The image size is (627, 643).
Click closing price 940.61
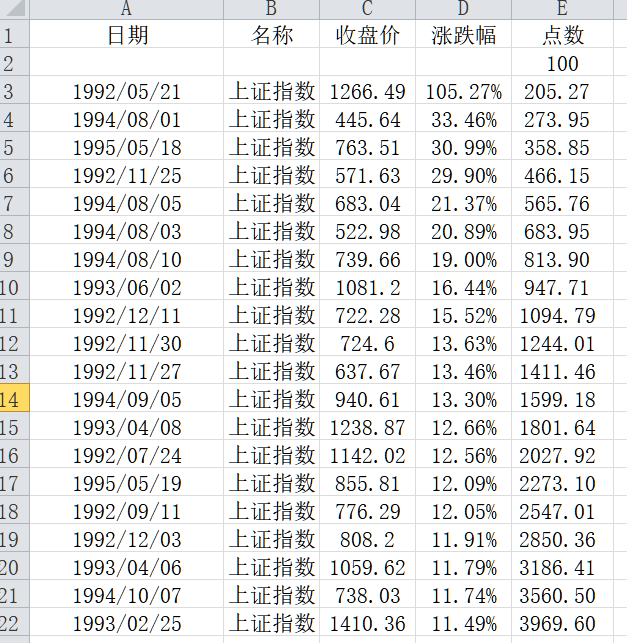pos(367,398)
